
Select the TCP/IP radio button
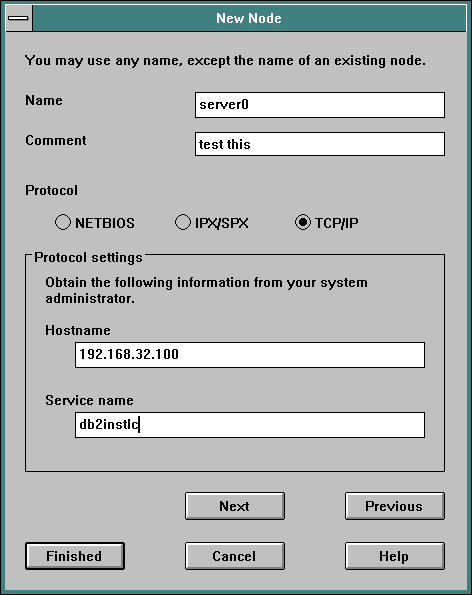point(302,222)
